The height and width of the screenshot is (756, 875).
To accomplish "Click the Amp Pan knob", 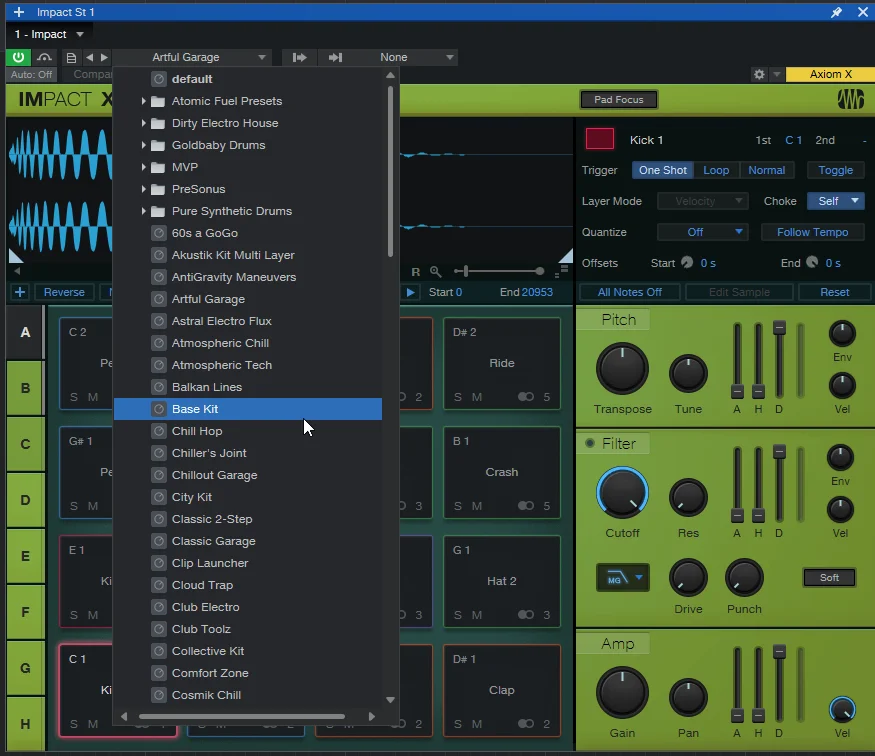I will 688,697.
